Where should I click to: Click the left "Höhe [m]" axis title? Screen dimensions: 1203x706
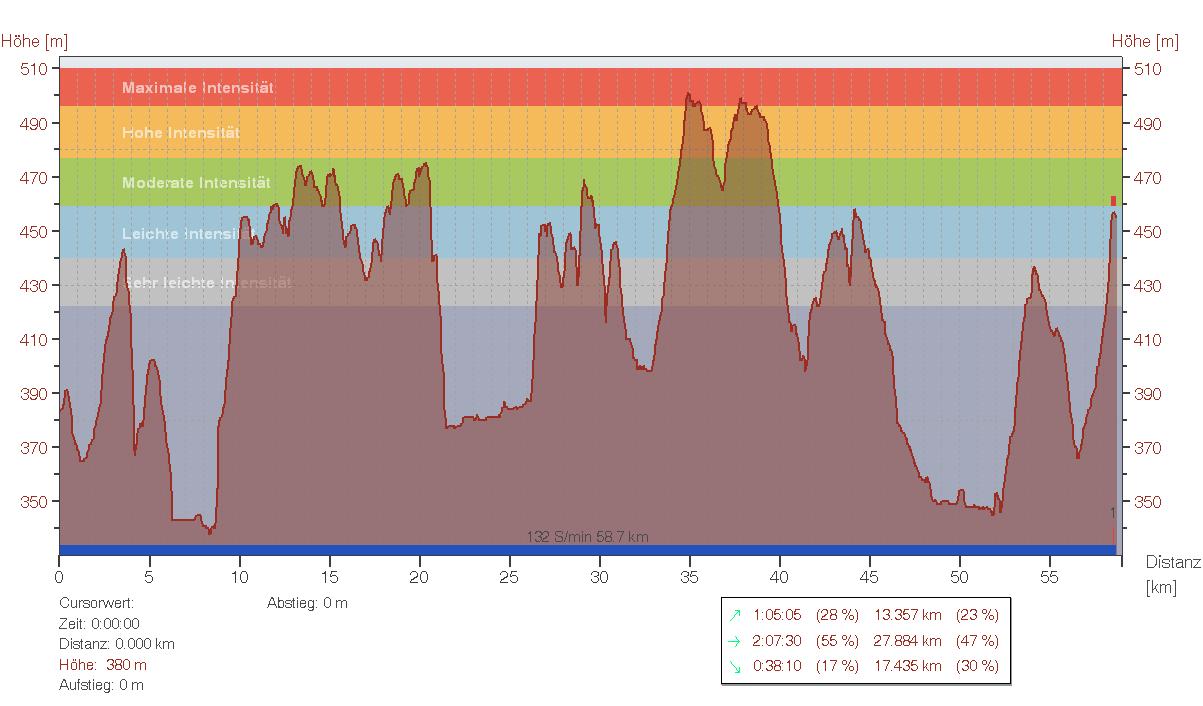[35, 41]
